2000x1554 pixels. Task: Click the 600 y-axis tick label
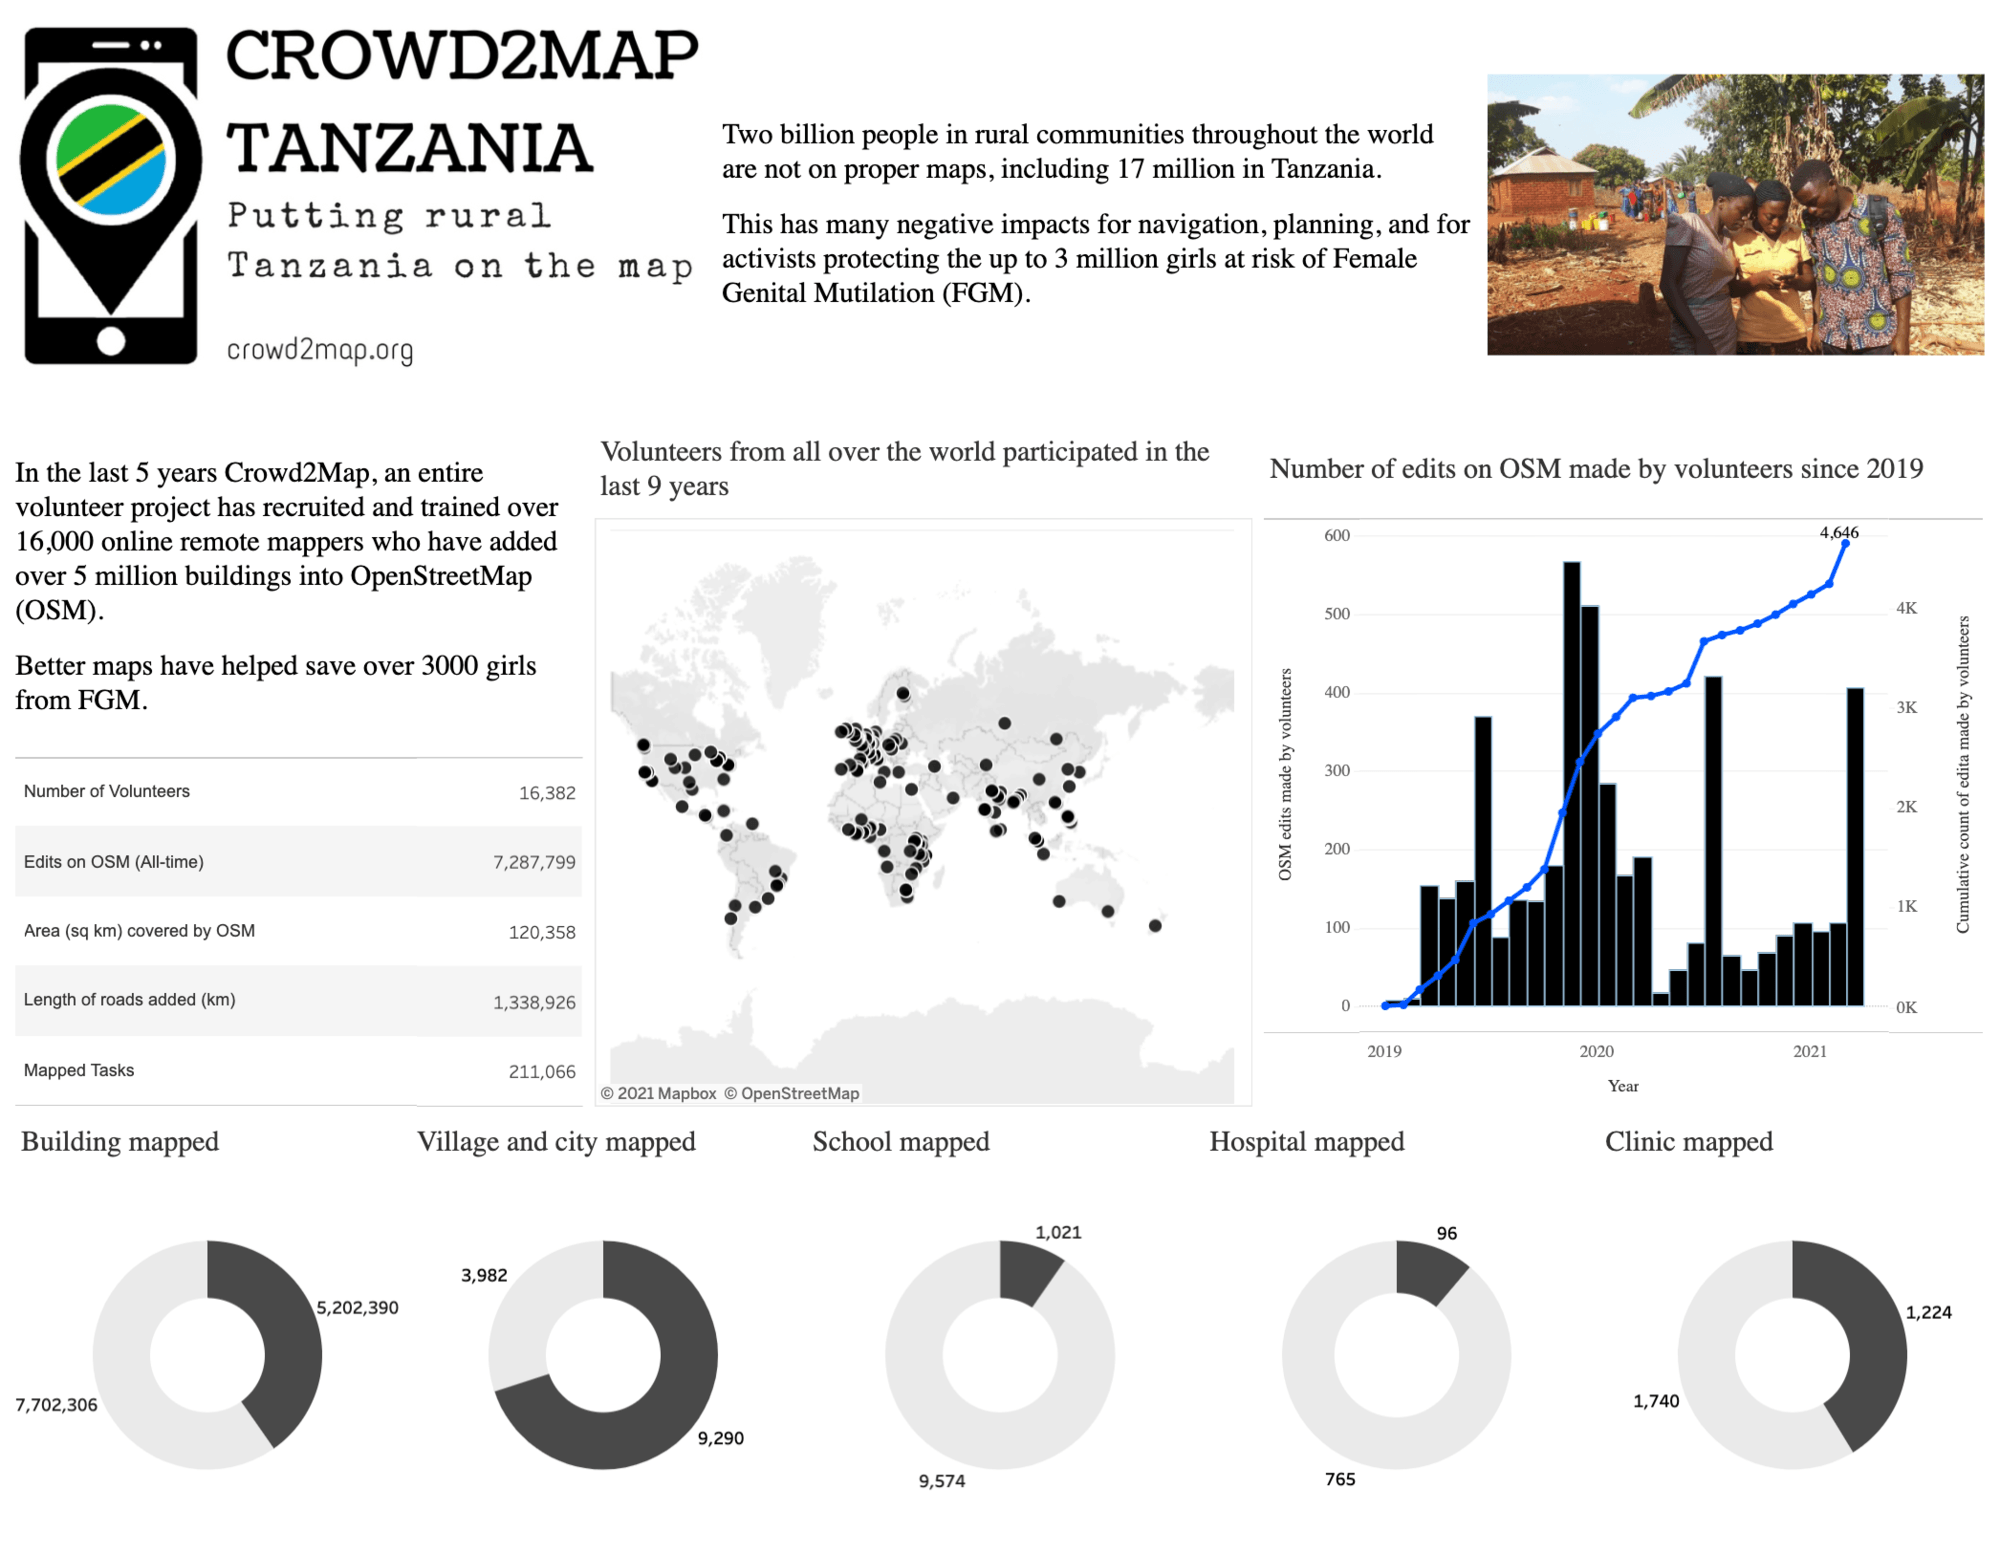pos(1337,535)
